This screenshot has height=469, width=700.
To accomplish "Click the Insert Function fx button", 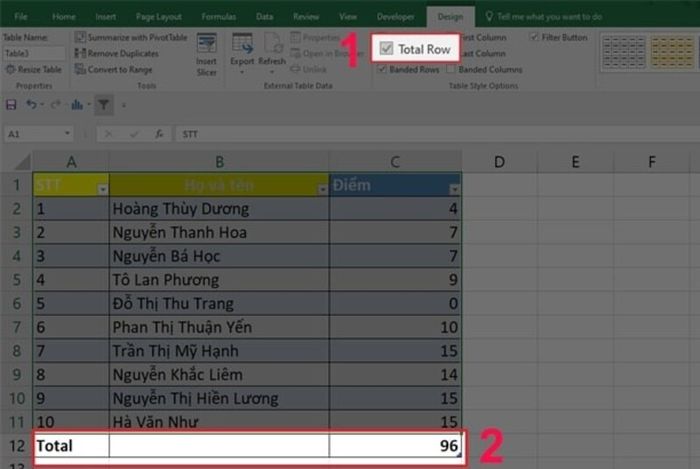I will (x=159, y=134).
